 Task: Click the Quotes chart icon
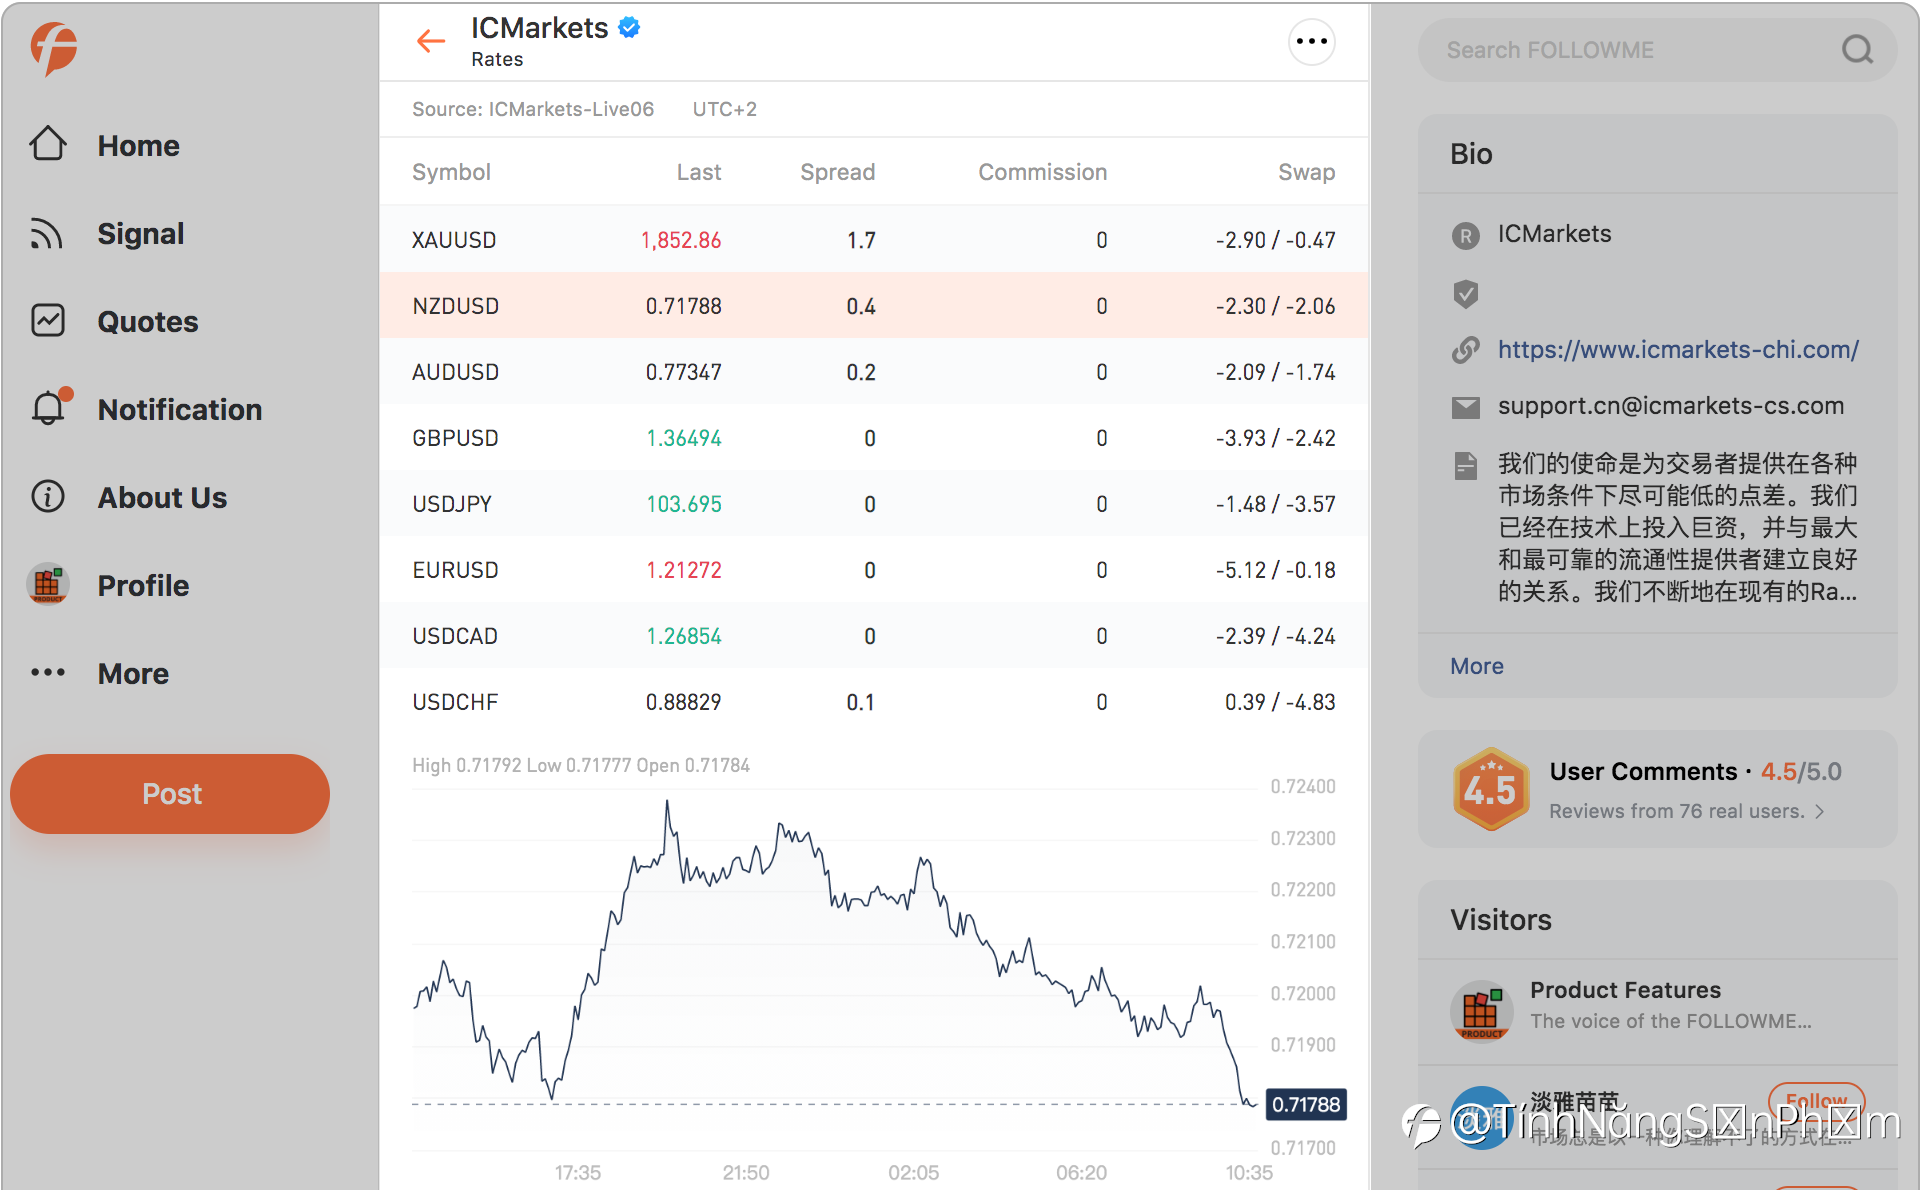pyautogui.click(x=48, y=321)
